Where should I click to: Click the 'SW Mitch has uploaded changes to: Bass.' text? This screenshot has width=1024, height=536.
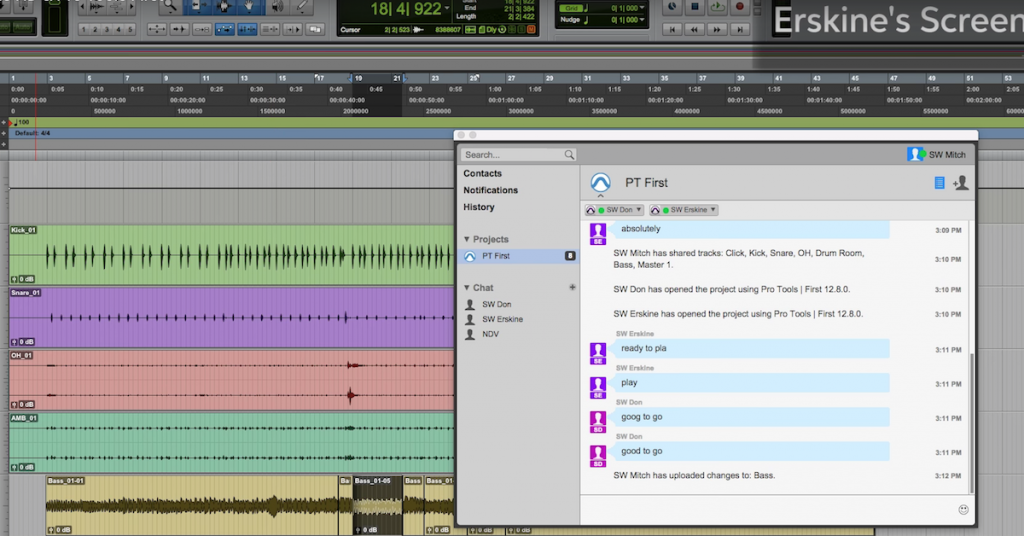tap(694, 476)
